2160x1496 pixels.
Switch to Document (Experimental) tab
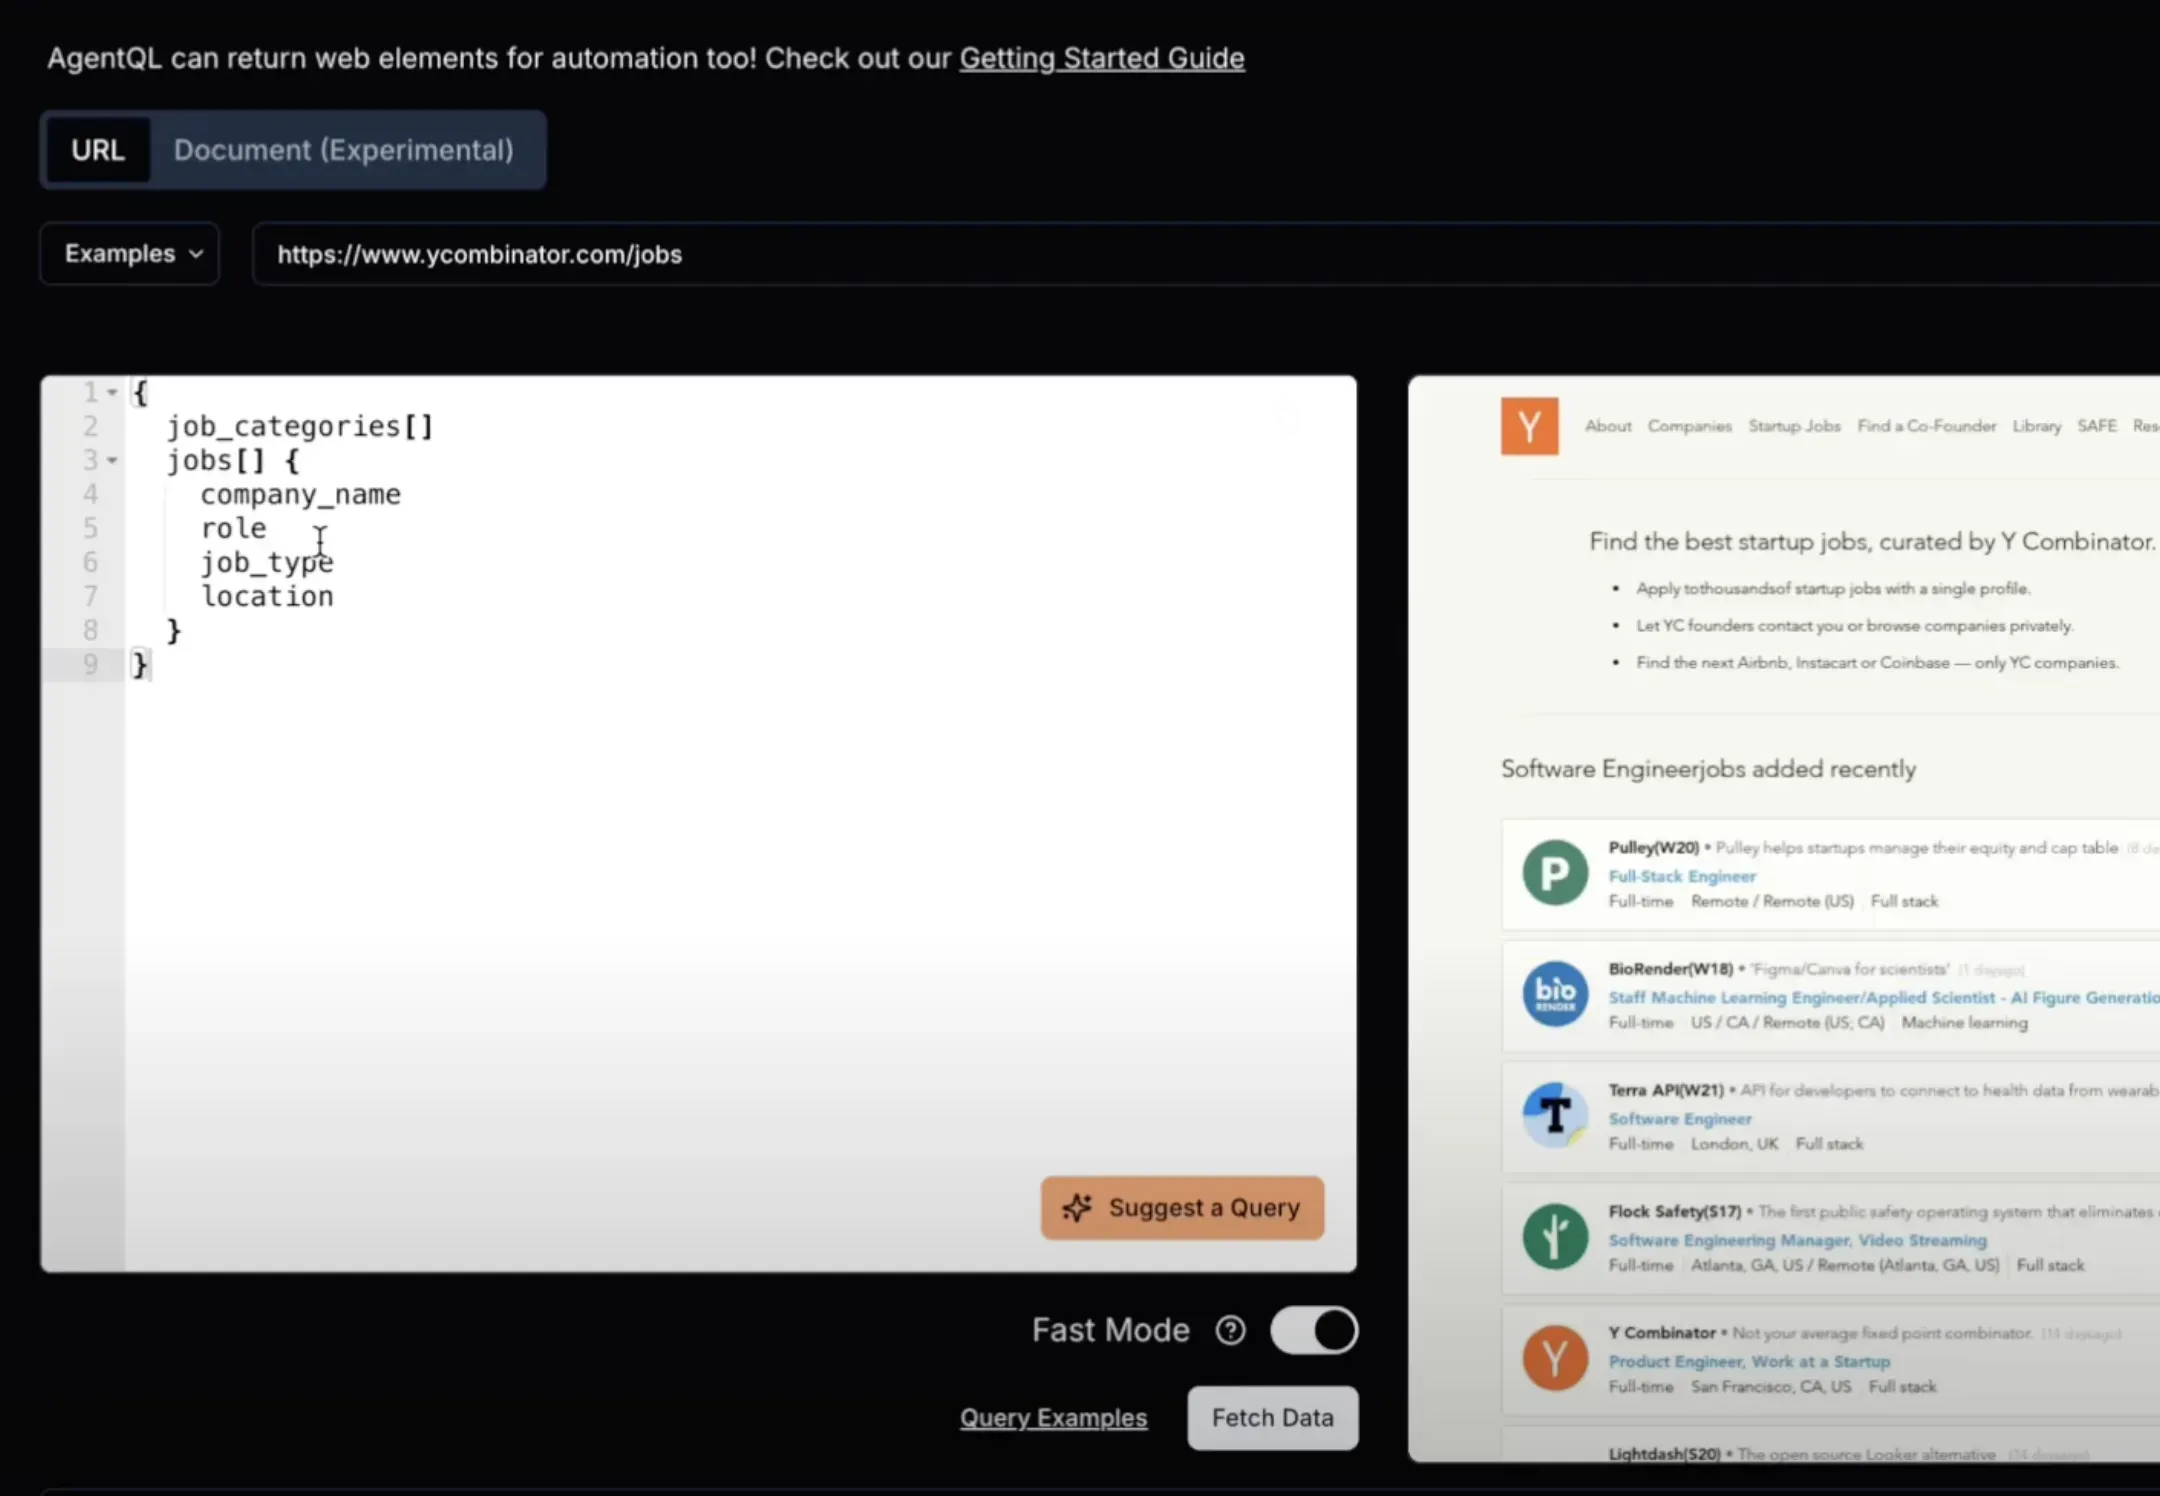tap(344, 150)
